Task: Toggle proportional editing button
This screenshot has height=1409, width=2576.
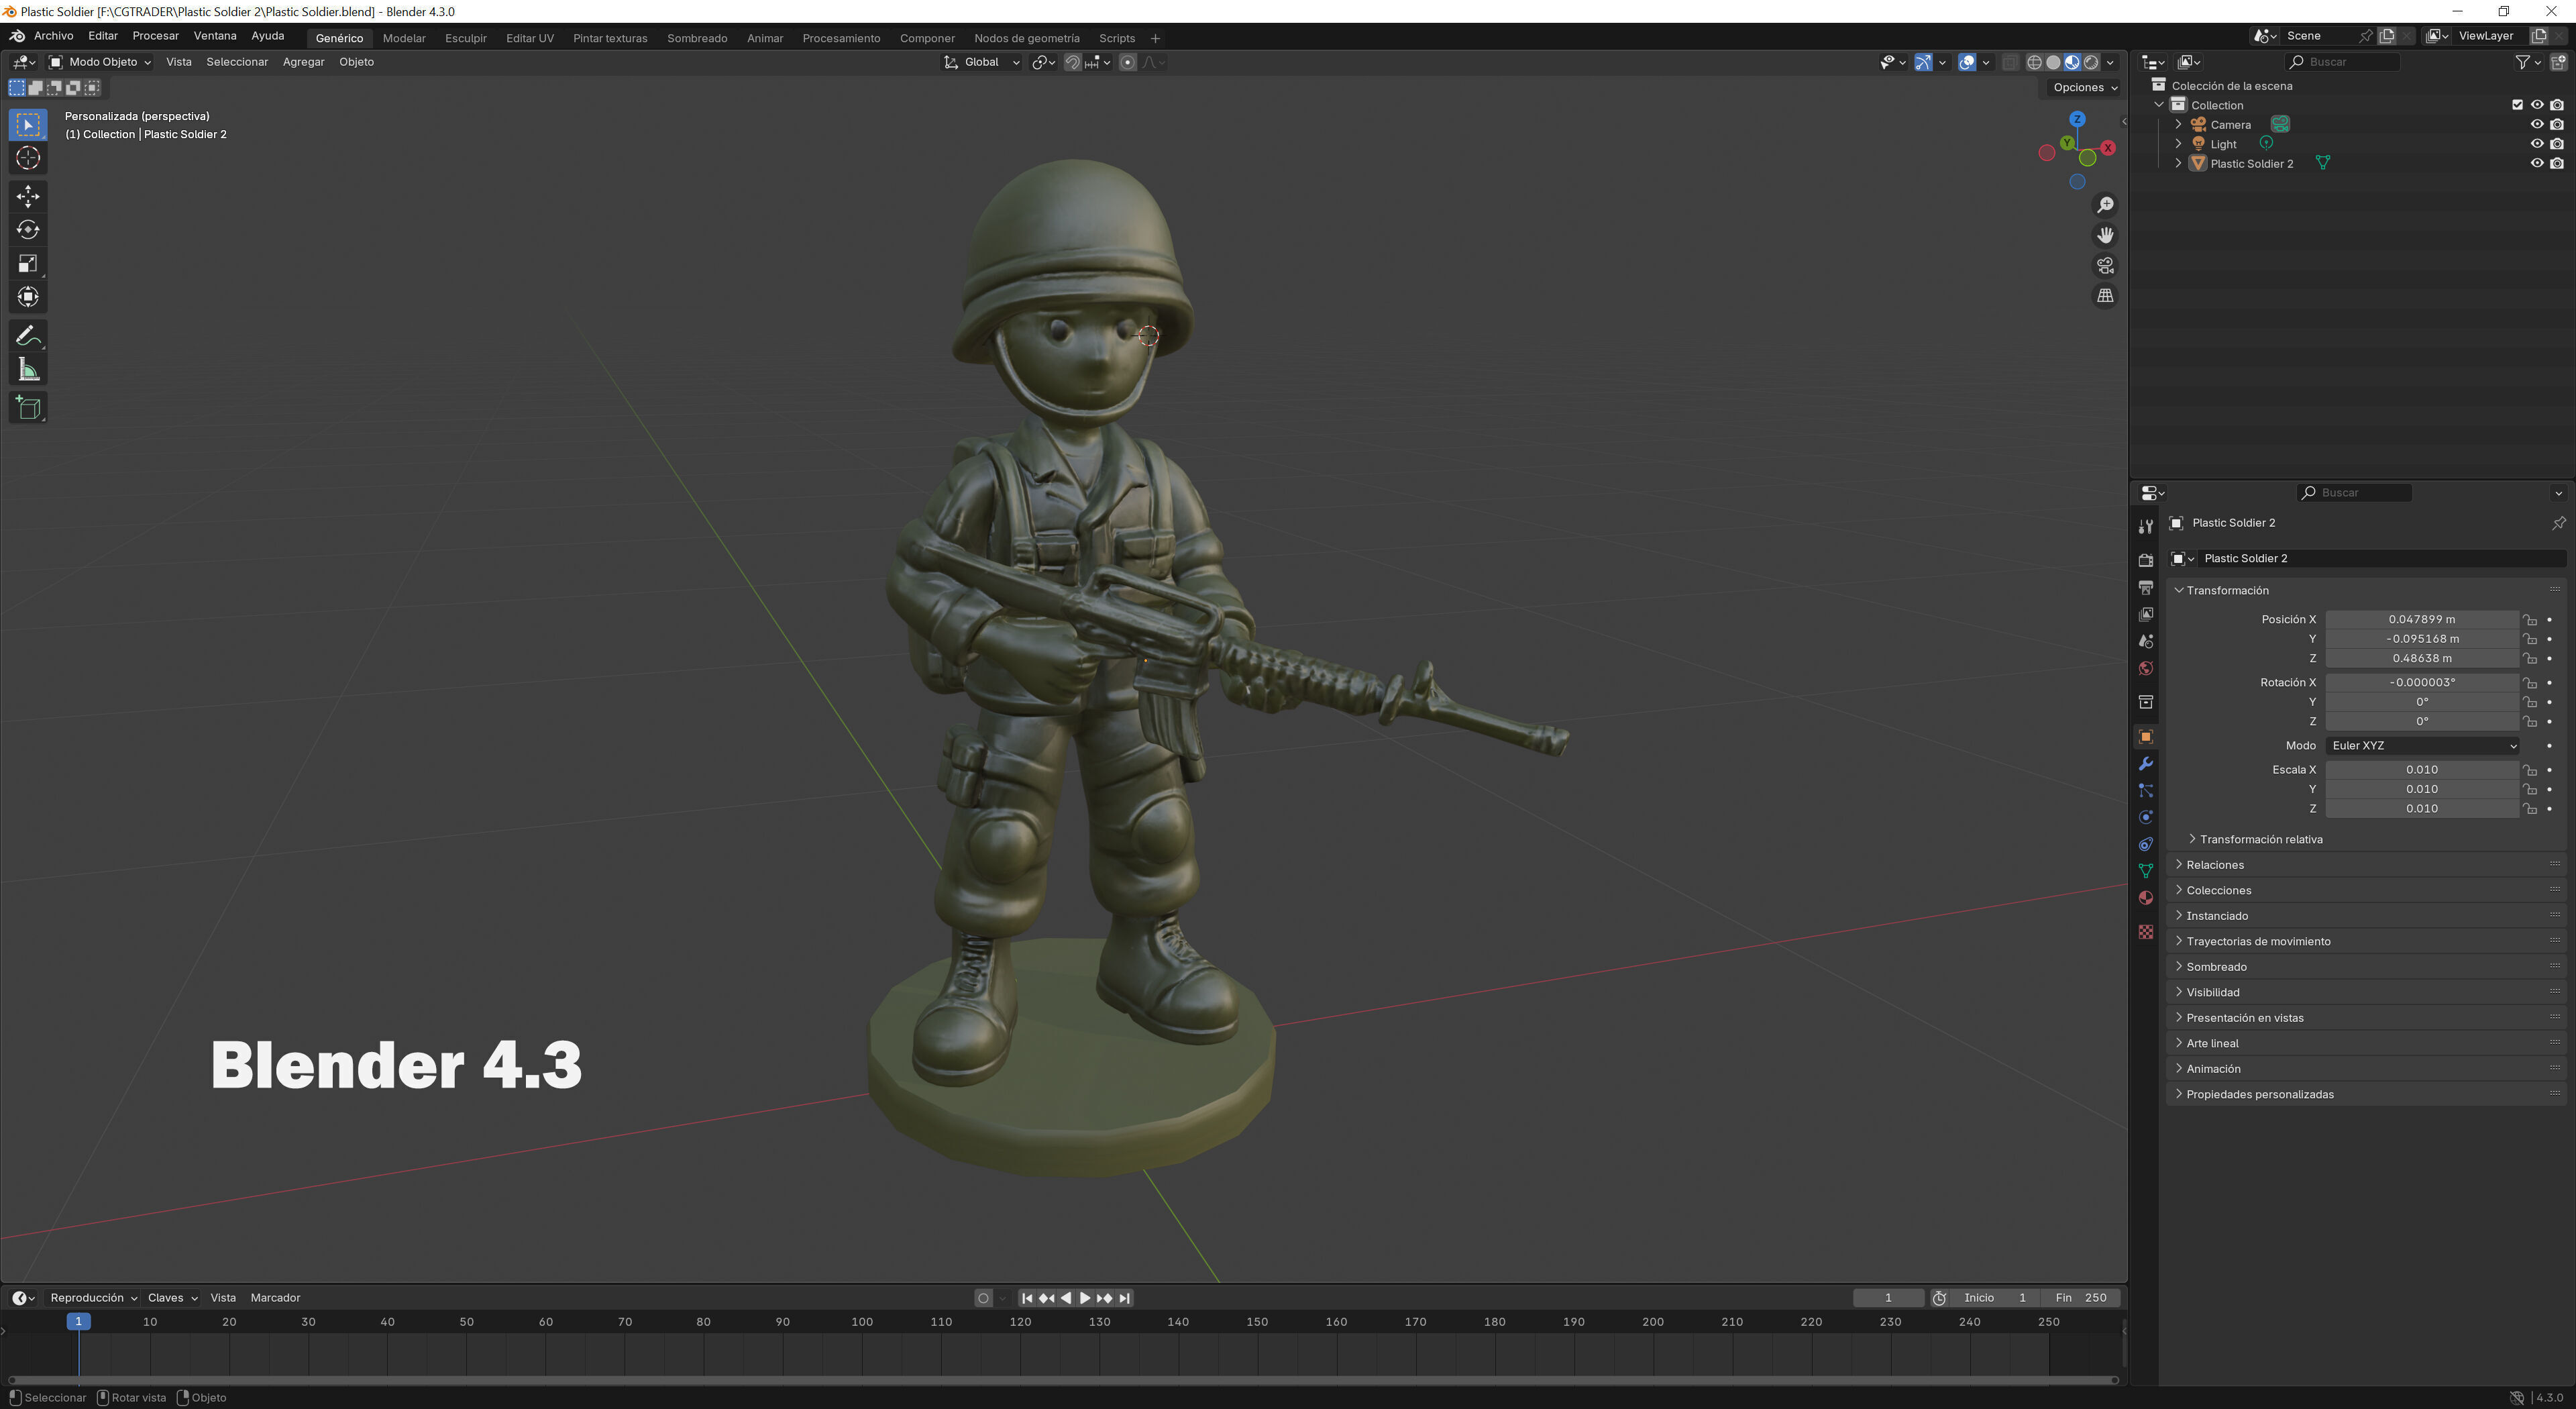Action: pos(1127,62)
